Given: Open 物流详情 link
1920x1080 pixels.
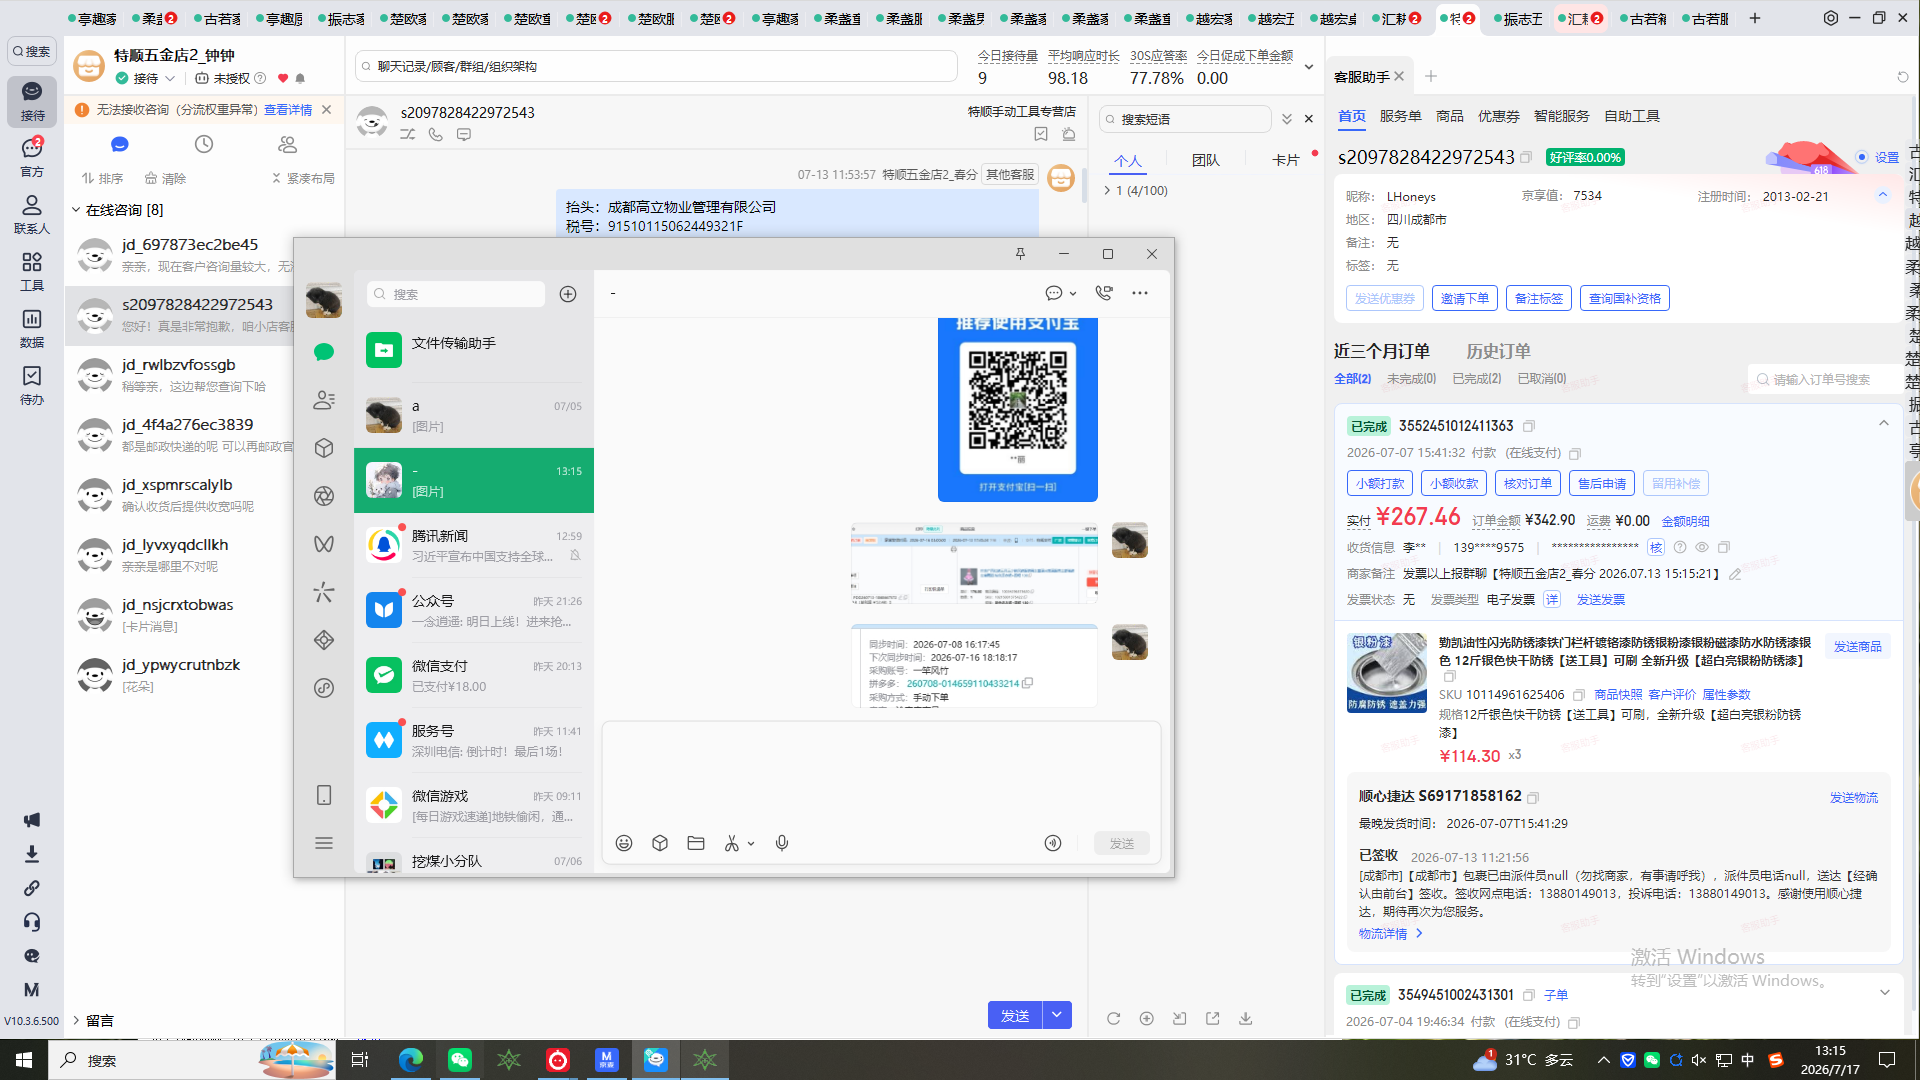Looking at the screenshot, I should (x=1390, y=933).
